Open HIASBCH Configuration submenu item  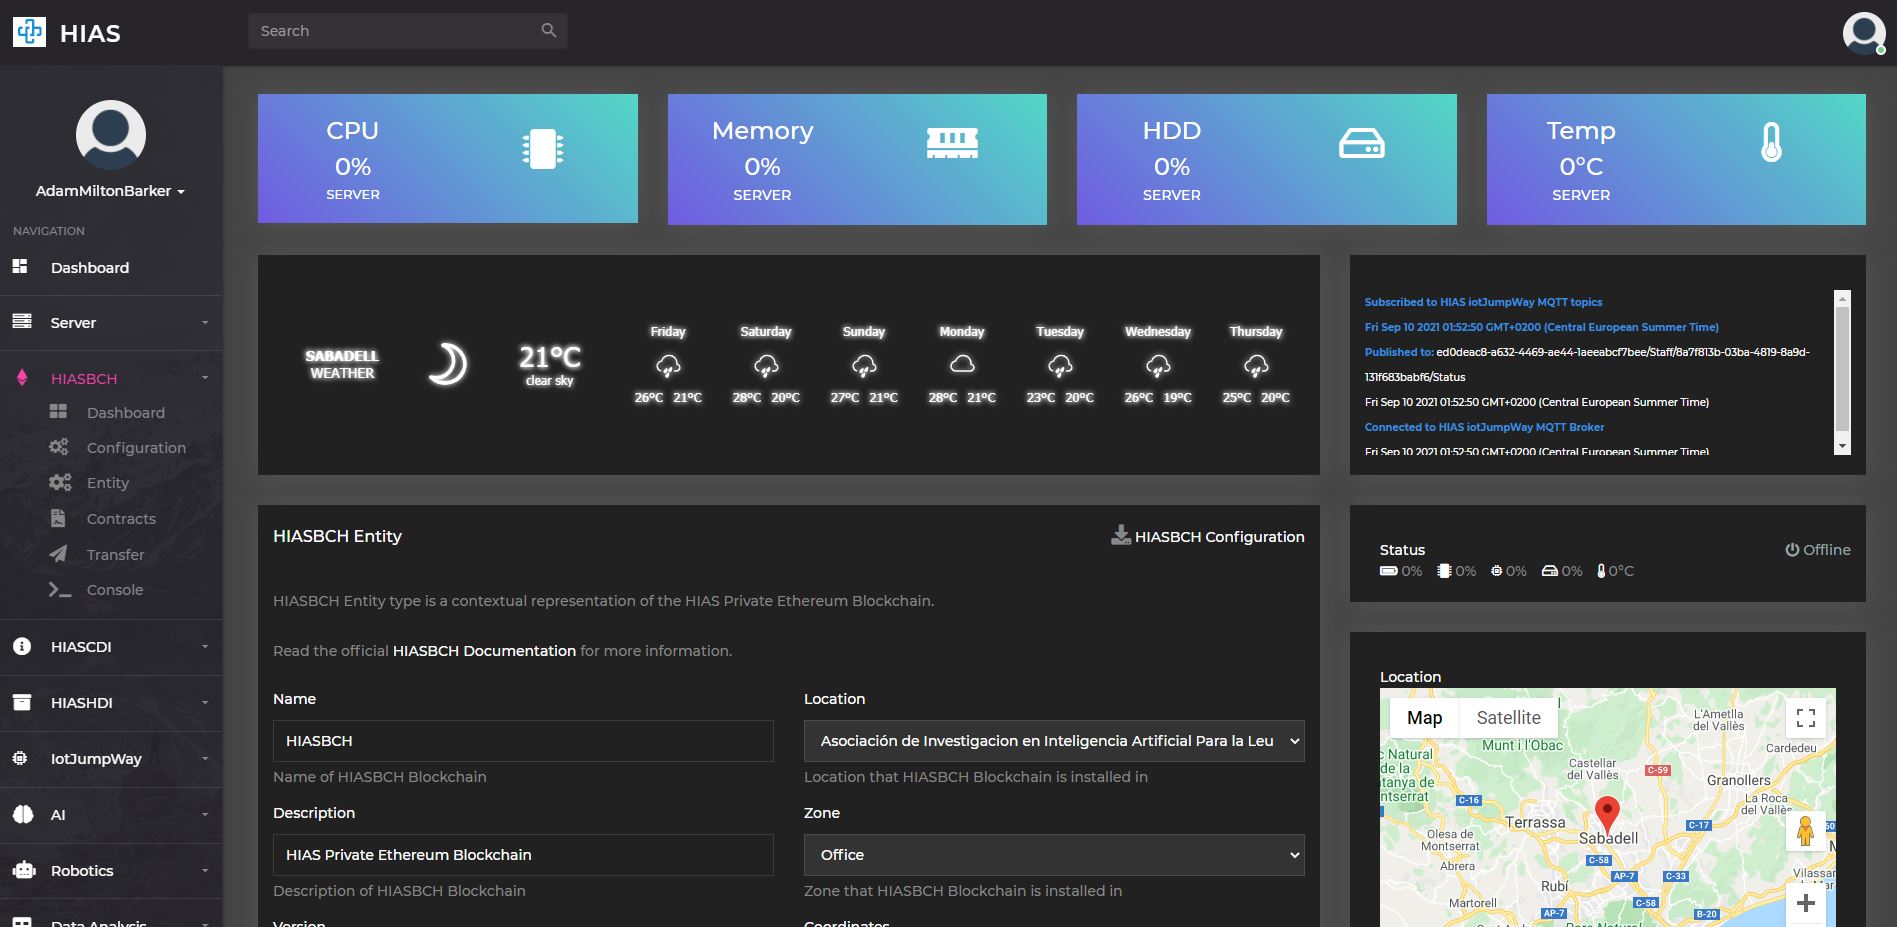[x=136, y=448]
